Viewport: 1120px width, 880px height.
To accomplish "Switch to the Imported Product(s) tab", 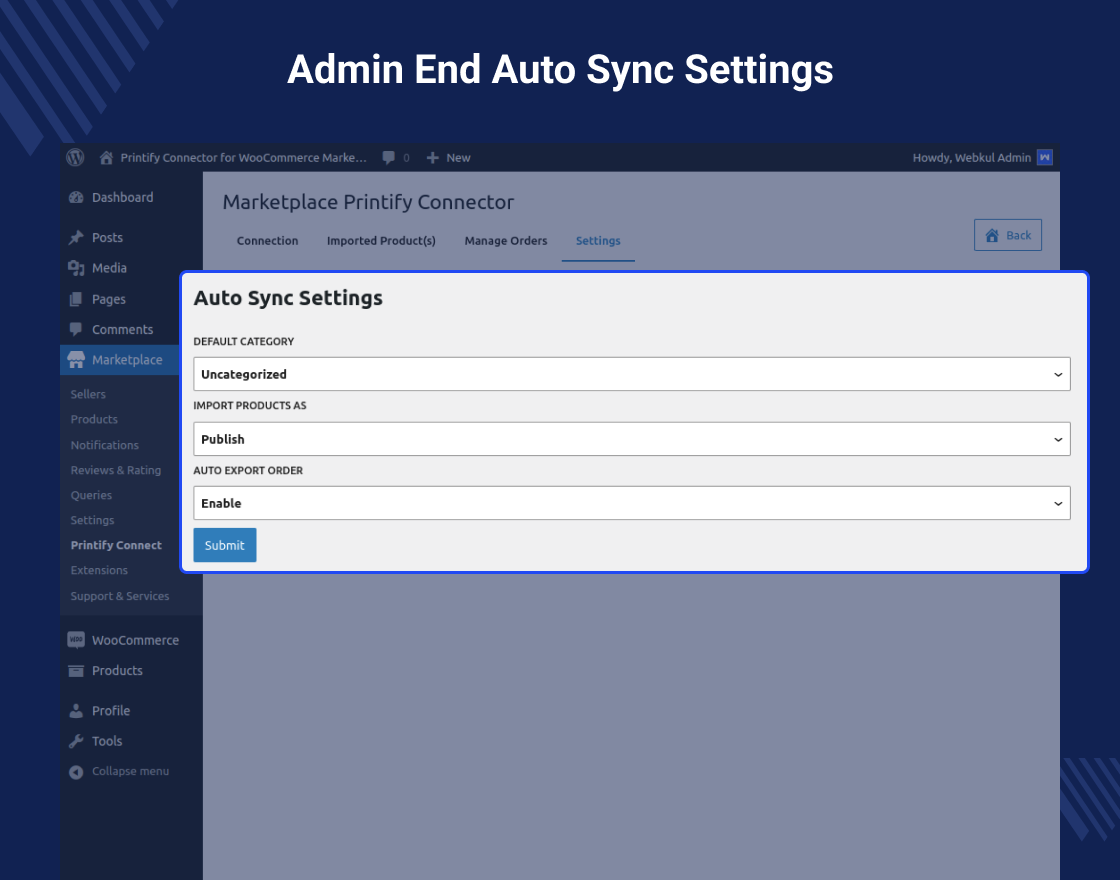I will [x=381, y=241].
